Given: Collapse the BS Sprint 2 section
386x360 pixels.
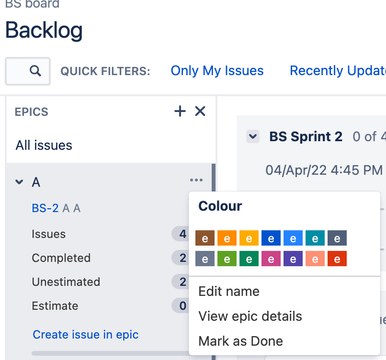Looking at the screenshot, I should (253, 136).
